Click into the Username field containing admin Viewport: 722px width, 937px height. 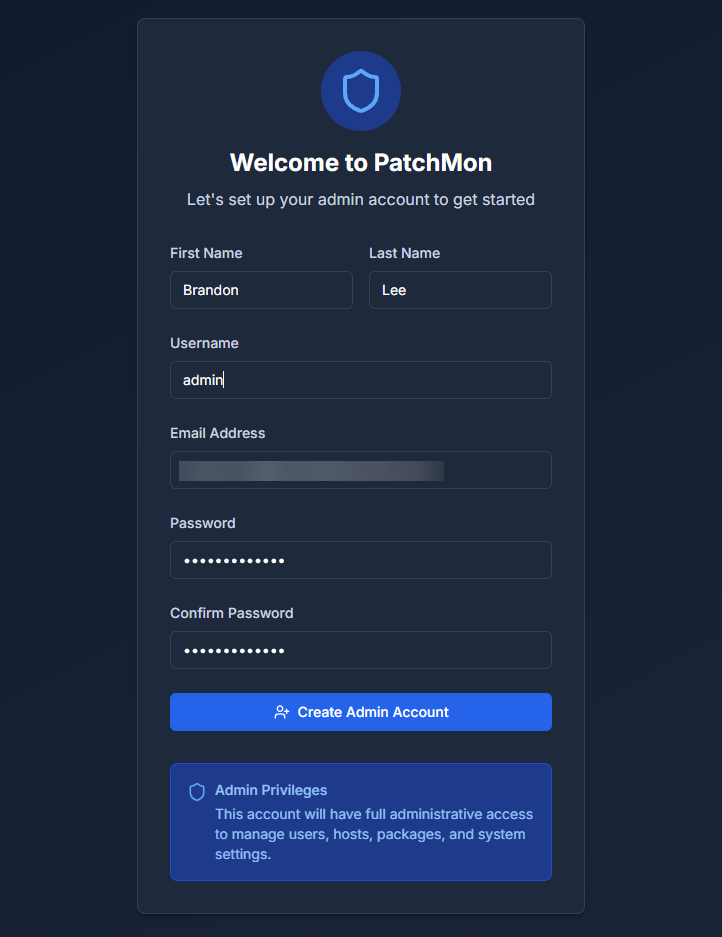click(x=361, y=380)
